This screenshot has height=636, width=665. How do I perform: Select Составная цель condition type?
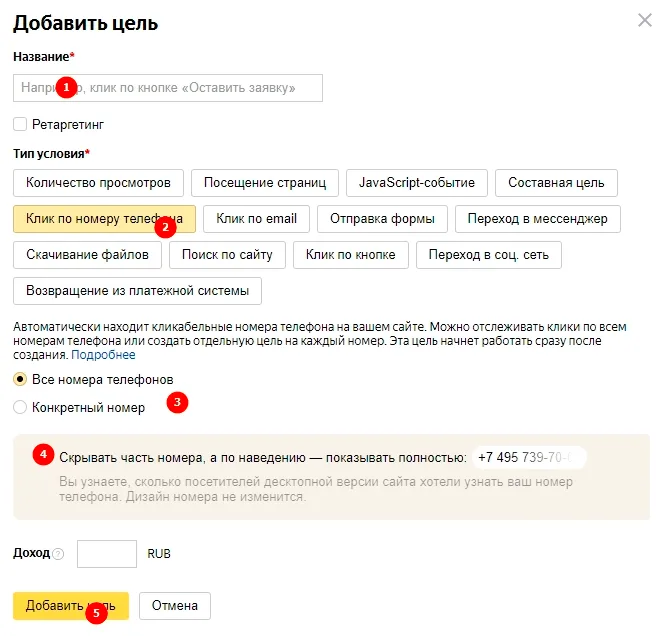(x=556, y=183)
